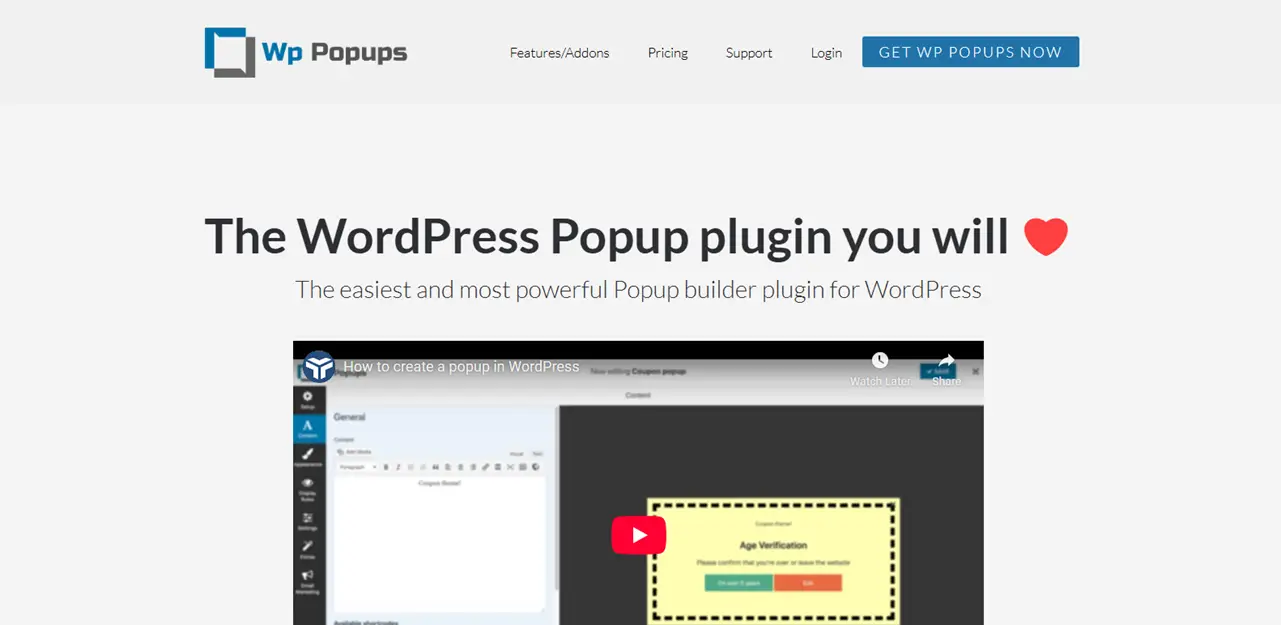The height and width of the screenshot is (625, 1281).
Task: Open the Support page
Action: pos(749,53)
